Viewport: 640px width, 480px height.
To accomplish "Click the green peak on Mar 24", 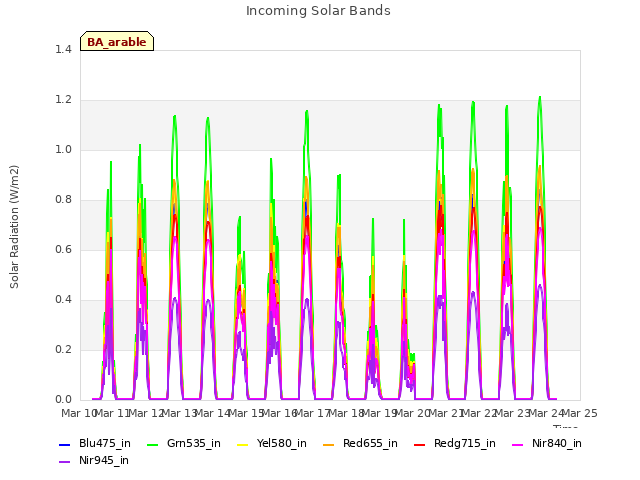I will coord(540,98).
